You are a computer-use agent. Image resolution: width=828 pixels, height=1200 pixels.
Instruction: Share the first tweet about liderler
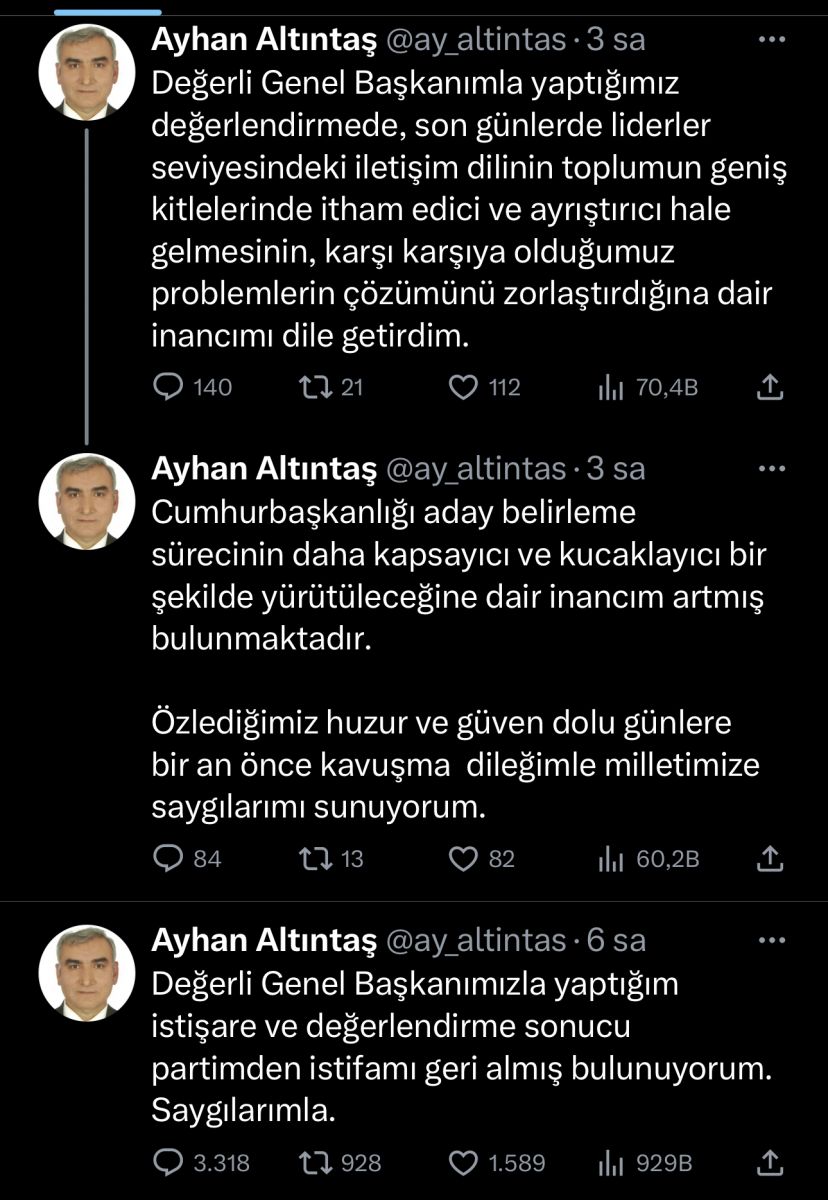point(770,387)
